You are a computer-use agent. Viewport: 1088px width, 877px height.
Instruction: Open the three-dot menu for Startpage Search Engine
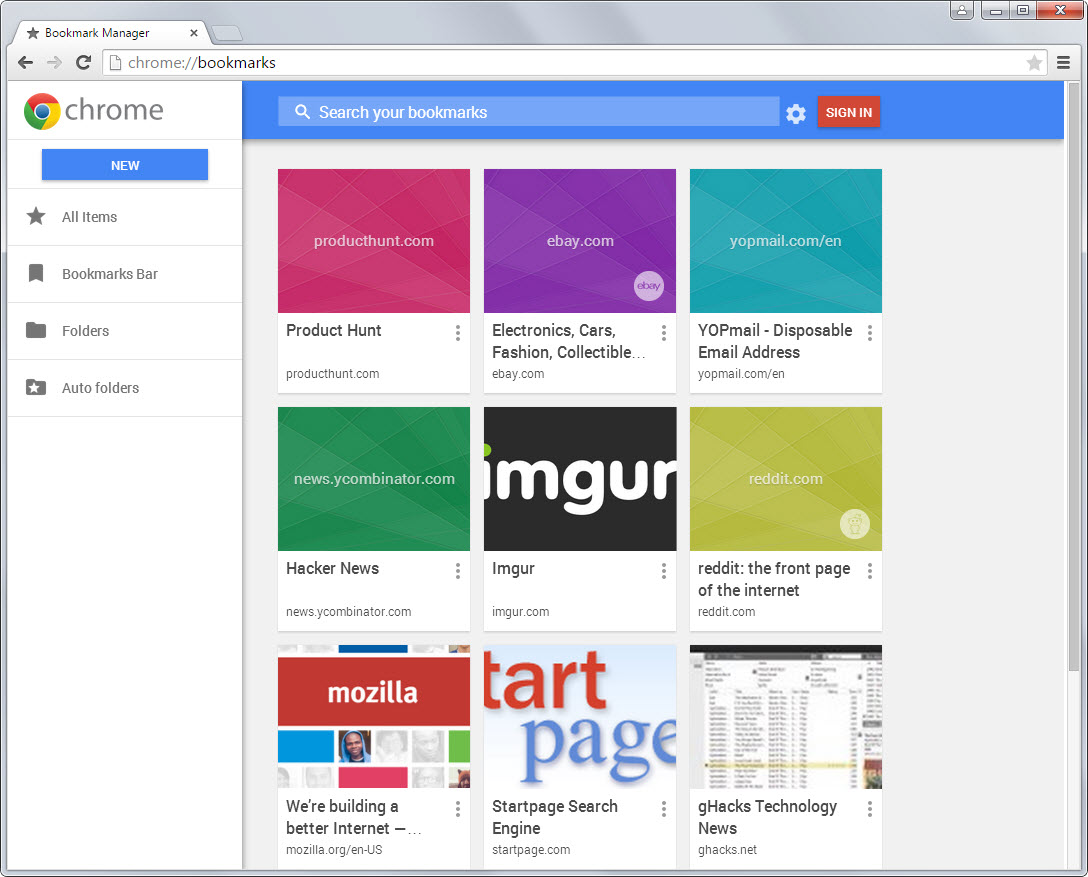point(664,809)
